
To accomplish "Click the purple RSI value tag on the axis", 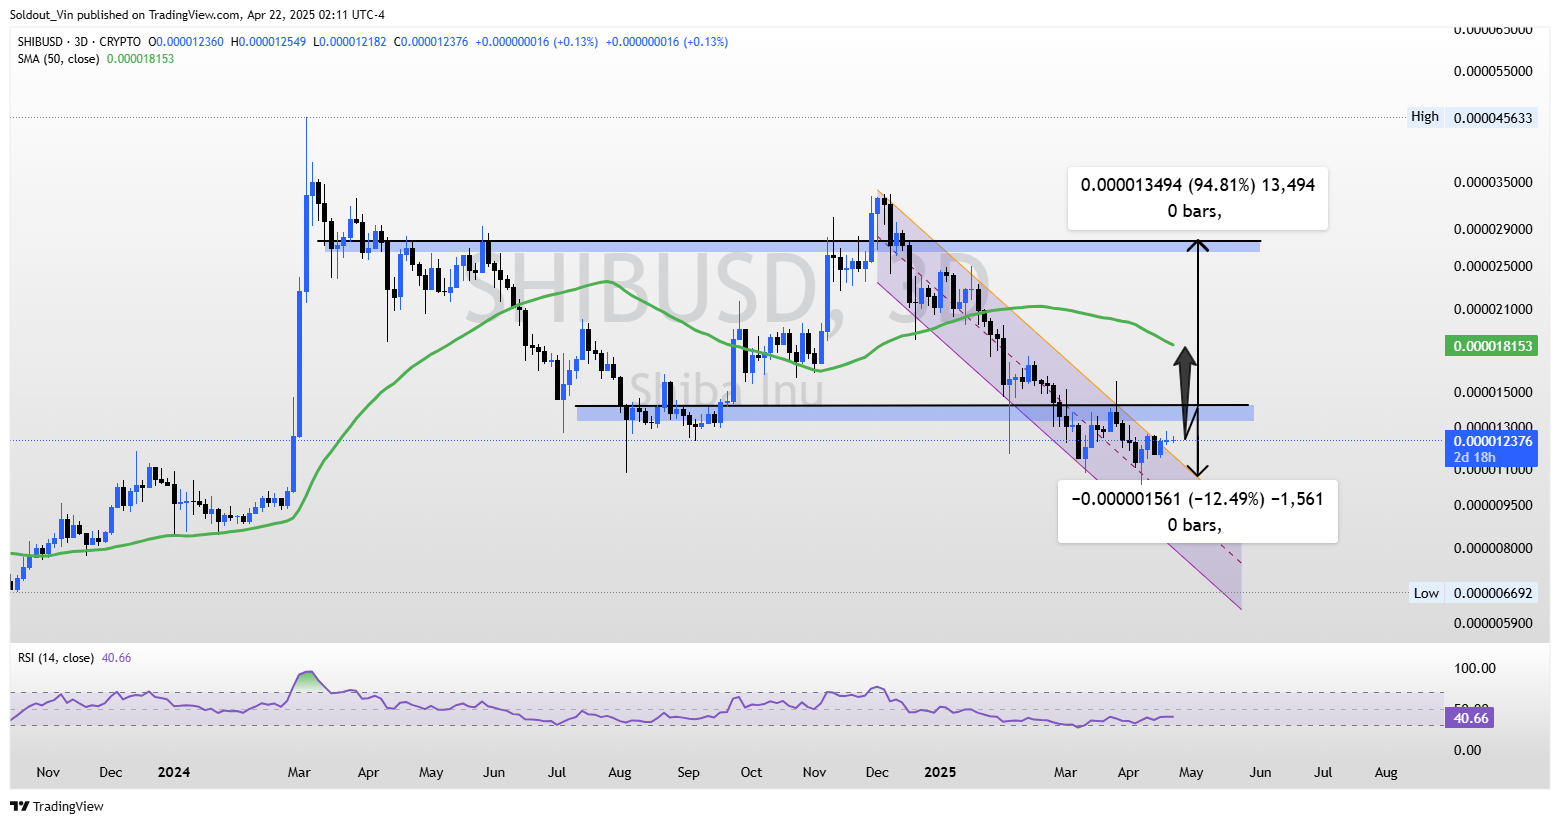I will coord(1470,718).
